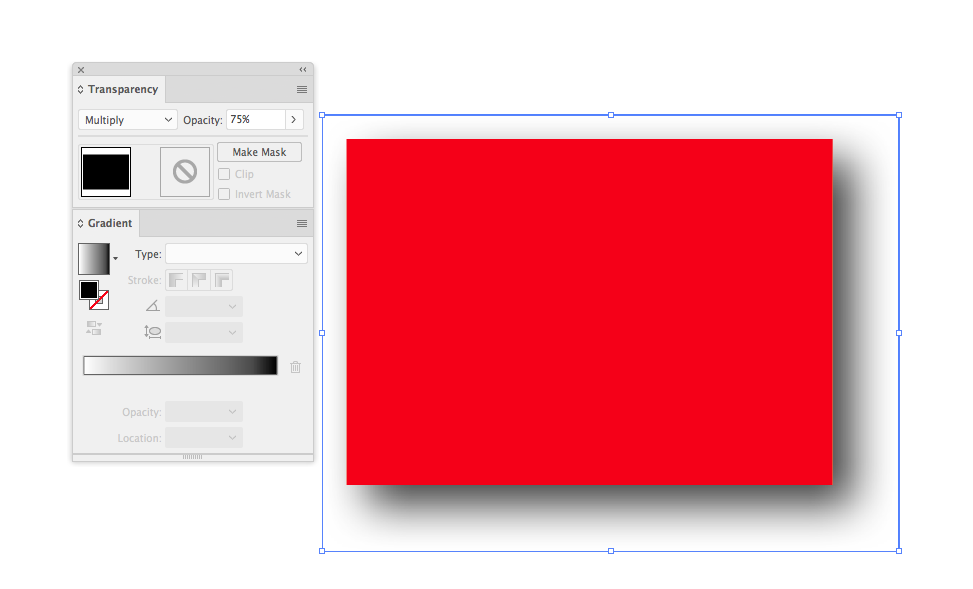This screenshot has height=589, width=973.
Task: Open the aspect ratio dropdown
Action: (204, 333)
